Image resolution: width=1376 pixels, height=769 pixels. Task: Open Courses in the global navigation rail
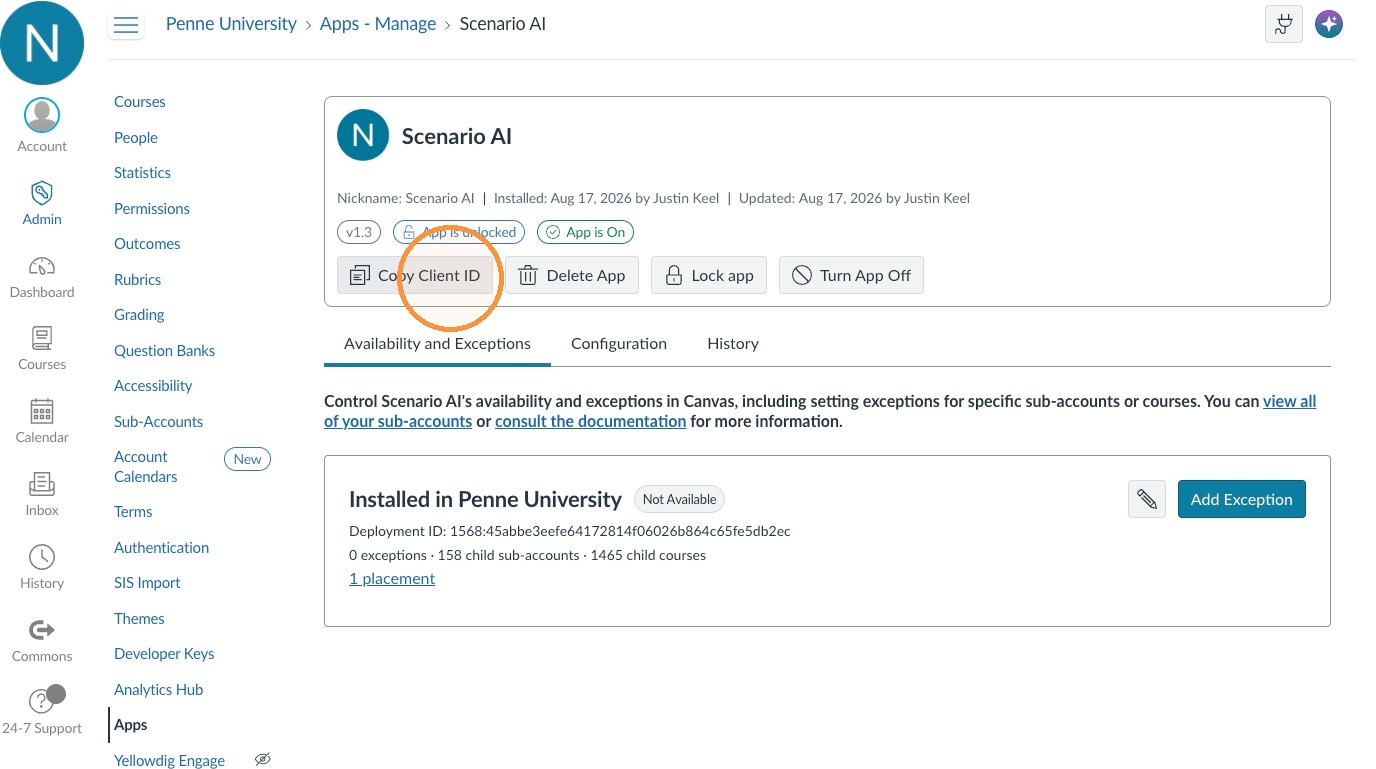click(x=42, y=349)
